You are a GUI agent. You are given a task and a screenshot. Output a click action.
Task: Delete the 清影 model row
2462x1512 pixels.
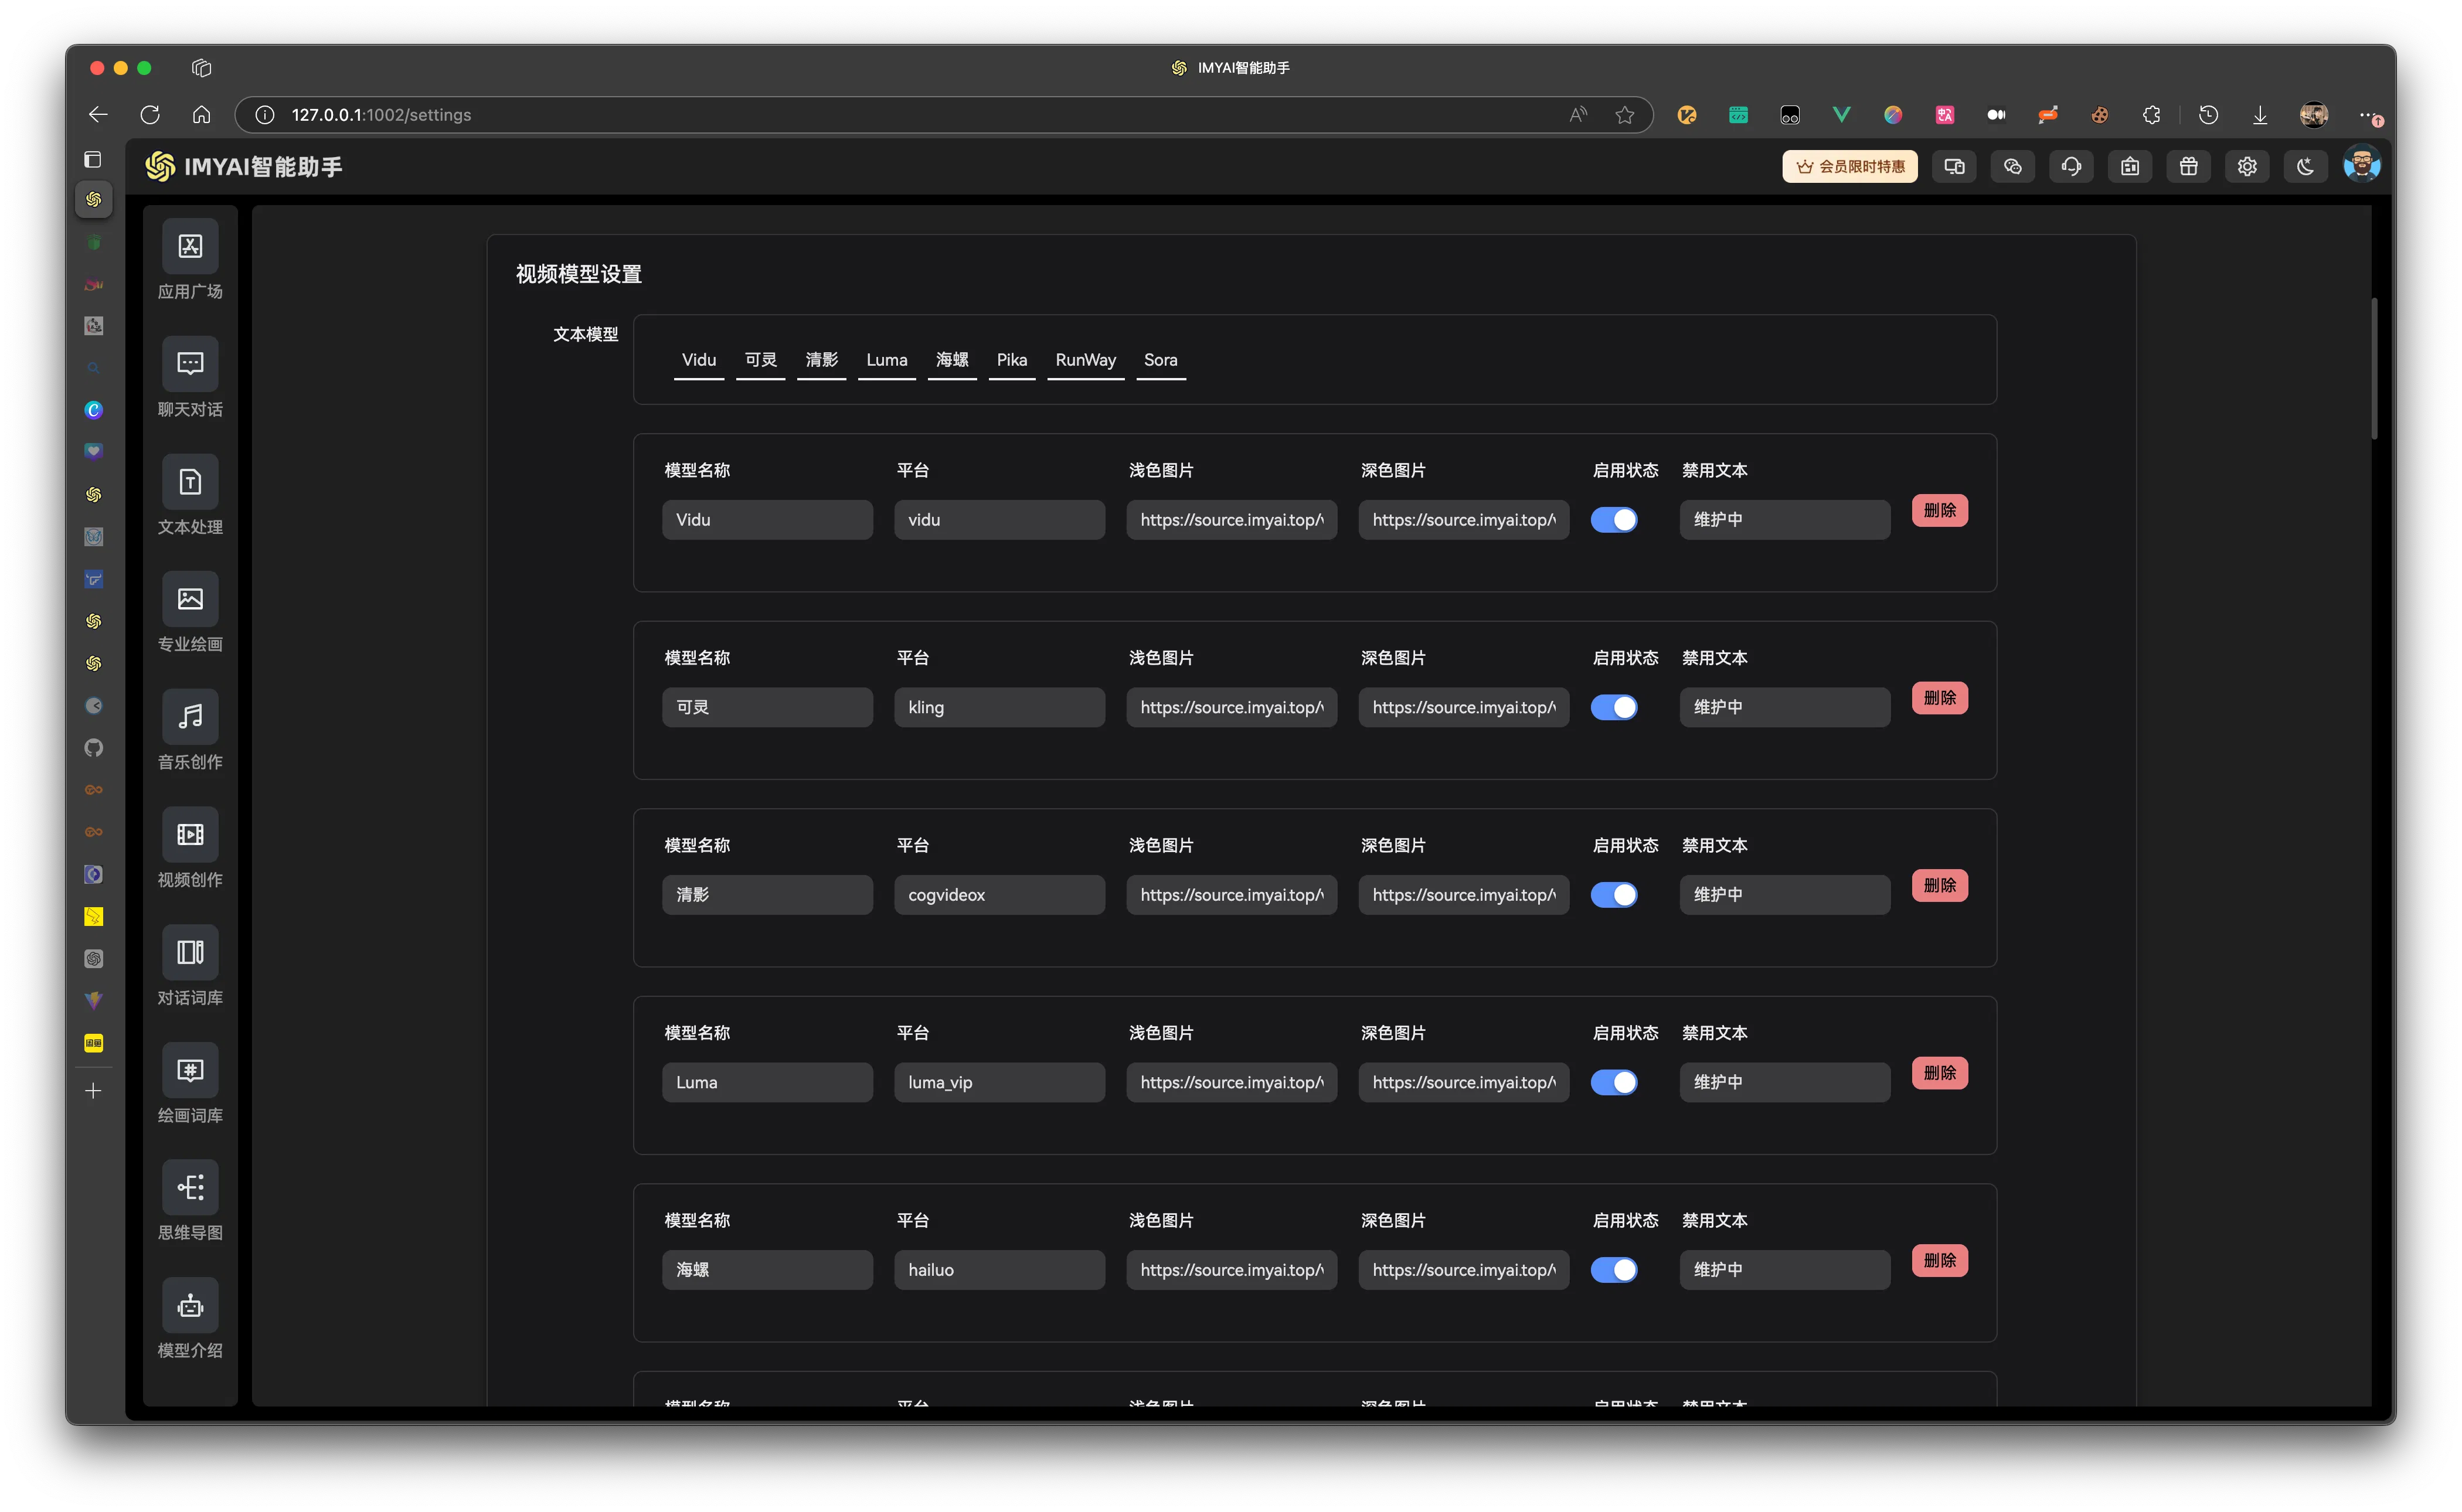(1939, 885)
